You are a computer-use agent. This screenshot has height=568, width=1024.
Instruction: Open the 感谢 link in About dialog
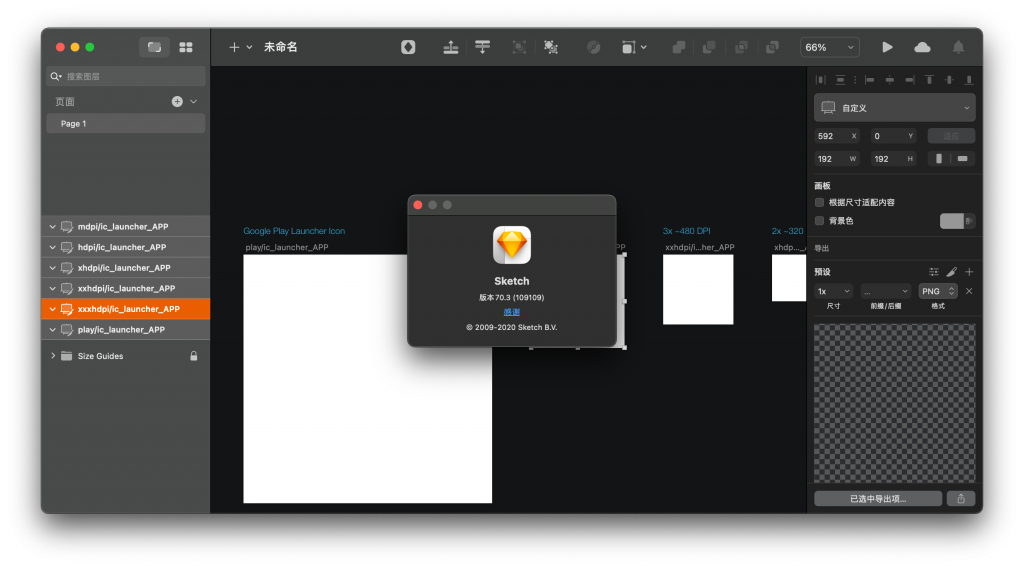(511, 312)
